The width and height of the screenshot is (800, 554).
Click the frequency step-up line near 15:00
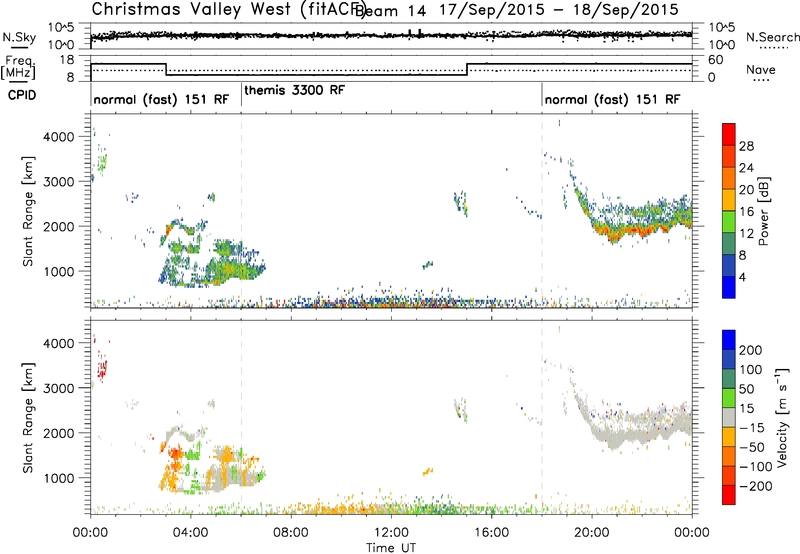tap(467, 69)
